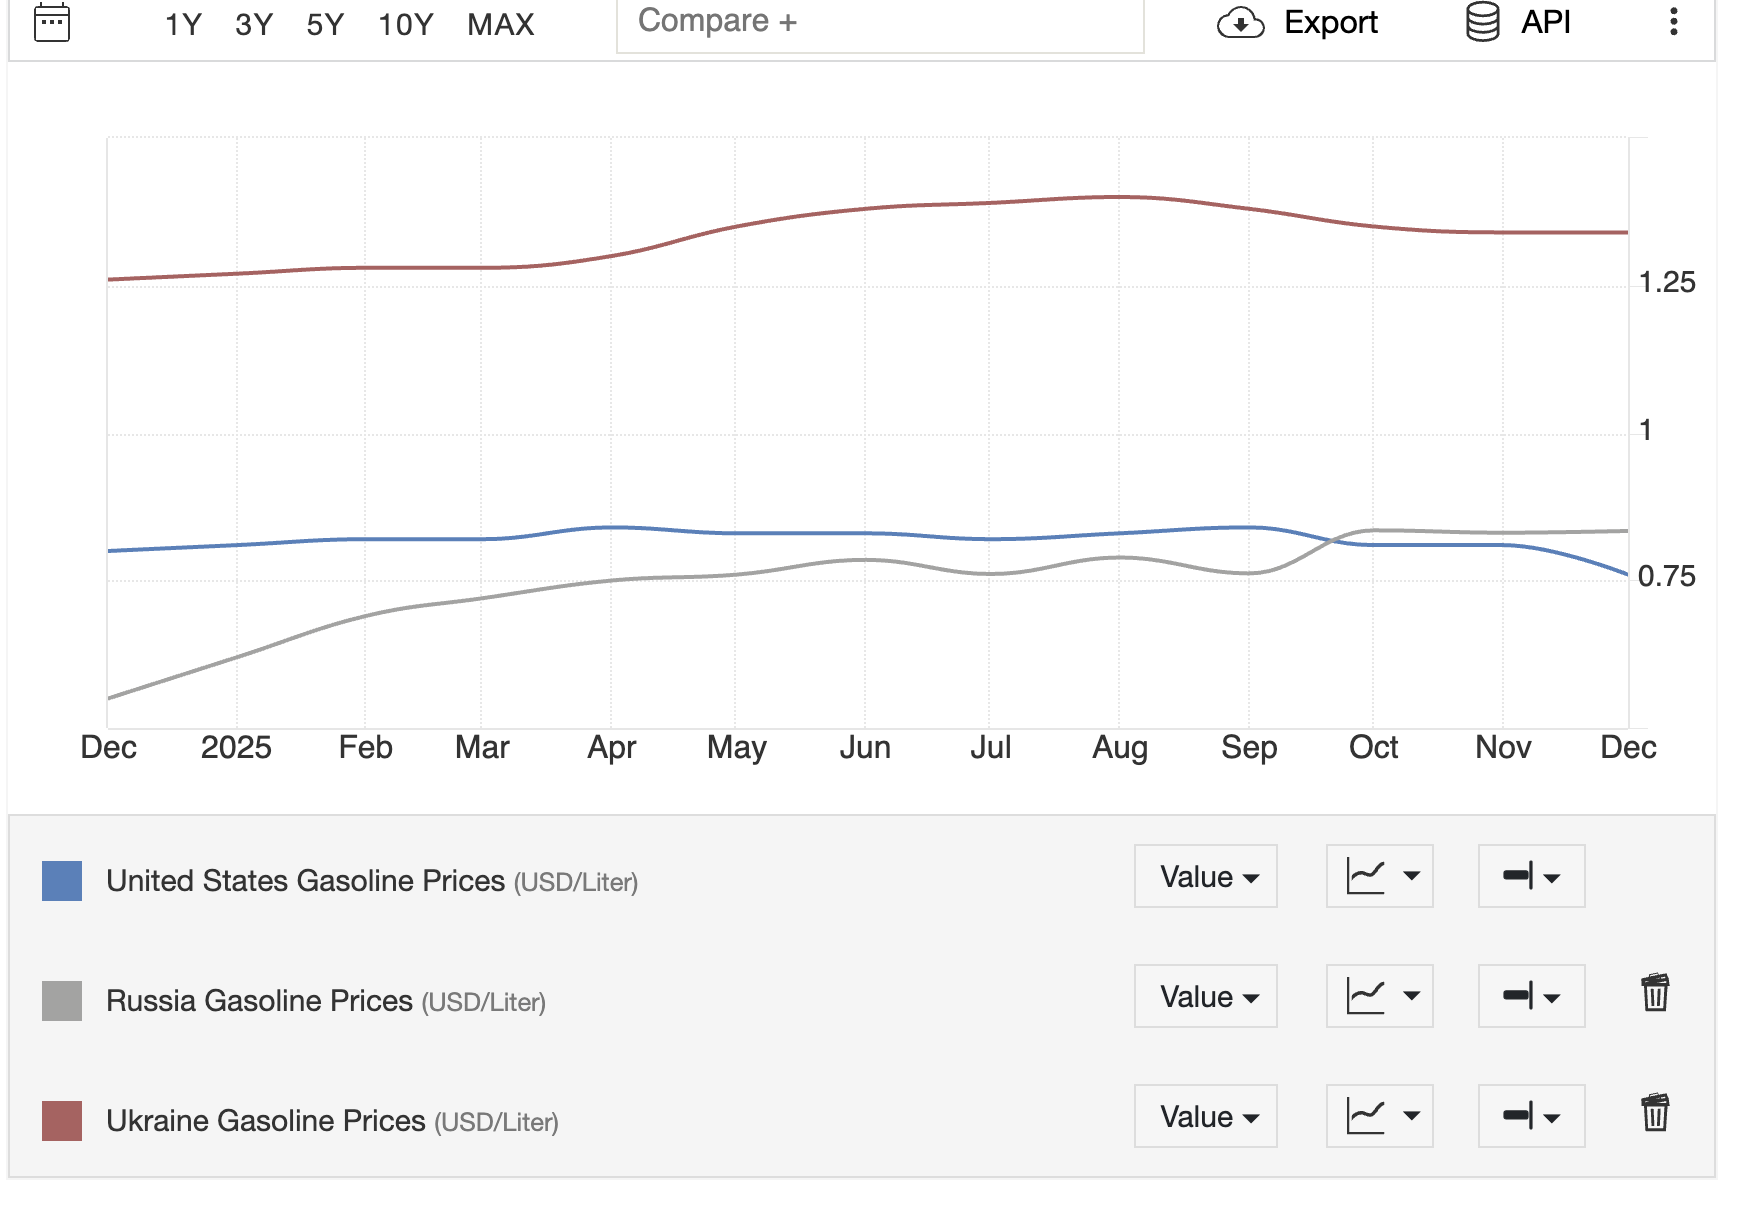Click the Export cloud download icon
The height and width of the screenshot is (1222, 1746).
click(1240, 23)
